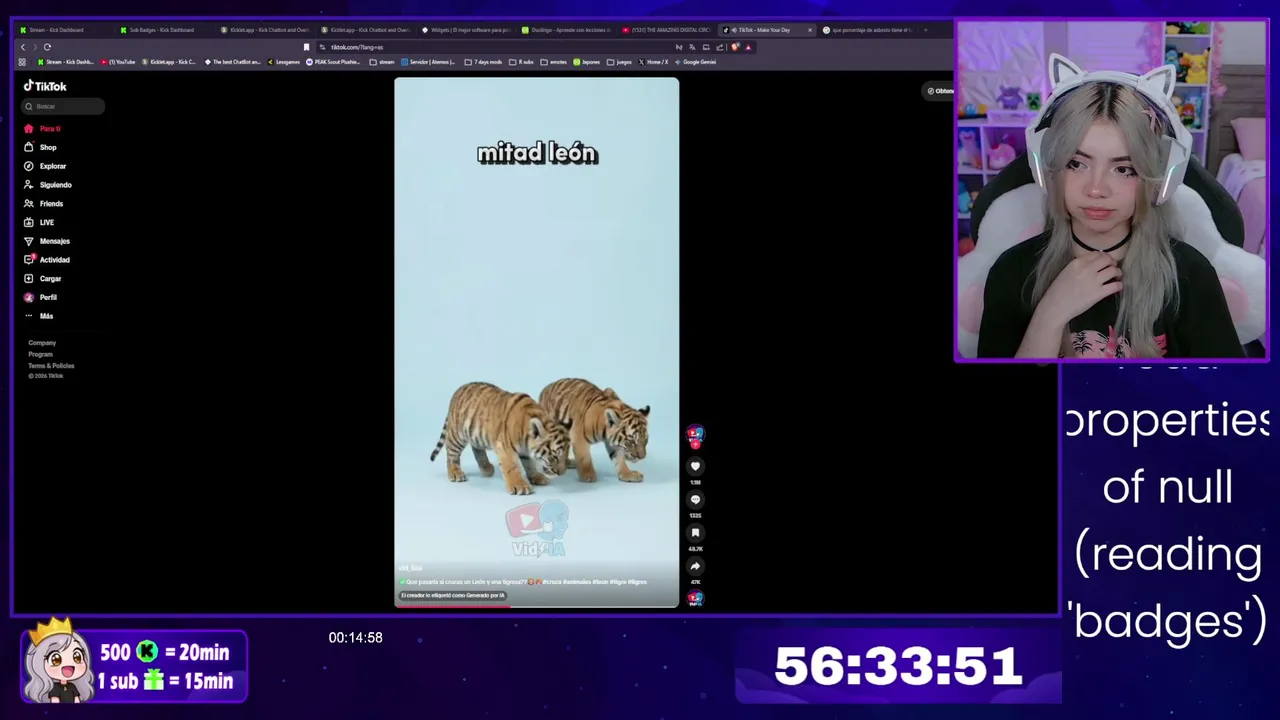
Task: Click the bookmark icon in the address bar
Action: (306, 47)
